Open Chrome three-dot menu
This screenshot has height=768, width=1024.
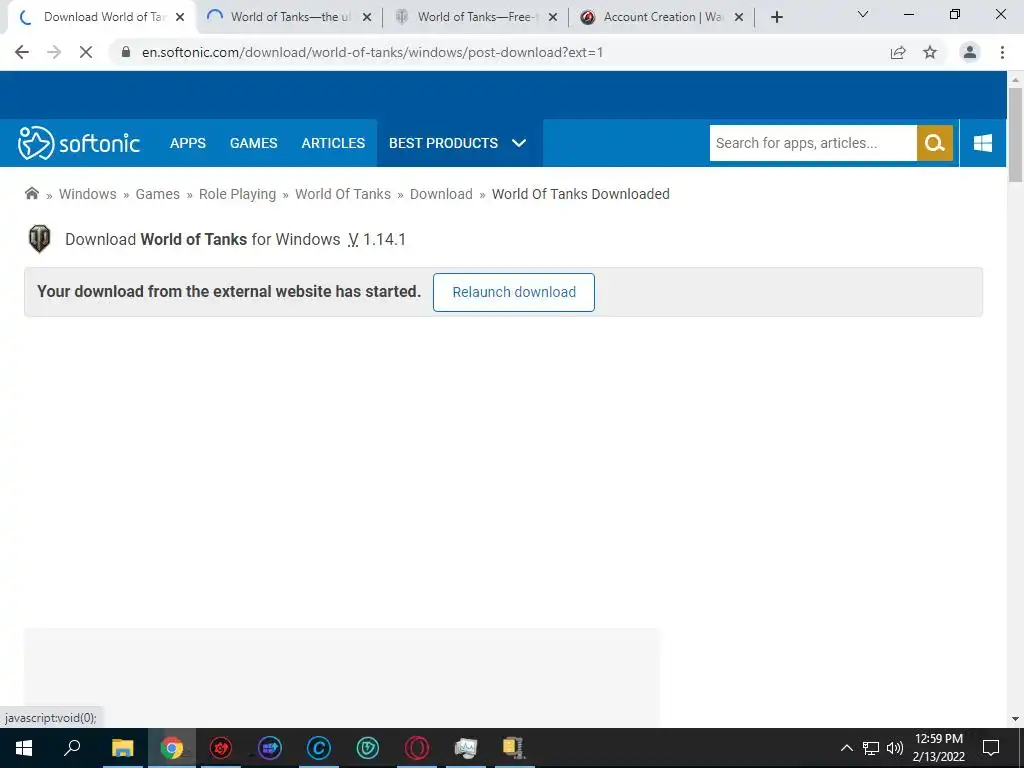(1002, 52)
